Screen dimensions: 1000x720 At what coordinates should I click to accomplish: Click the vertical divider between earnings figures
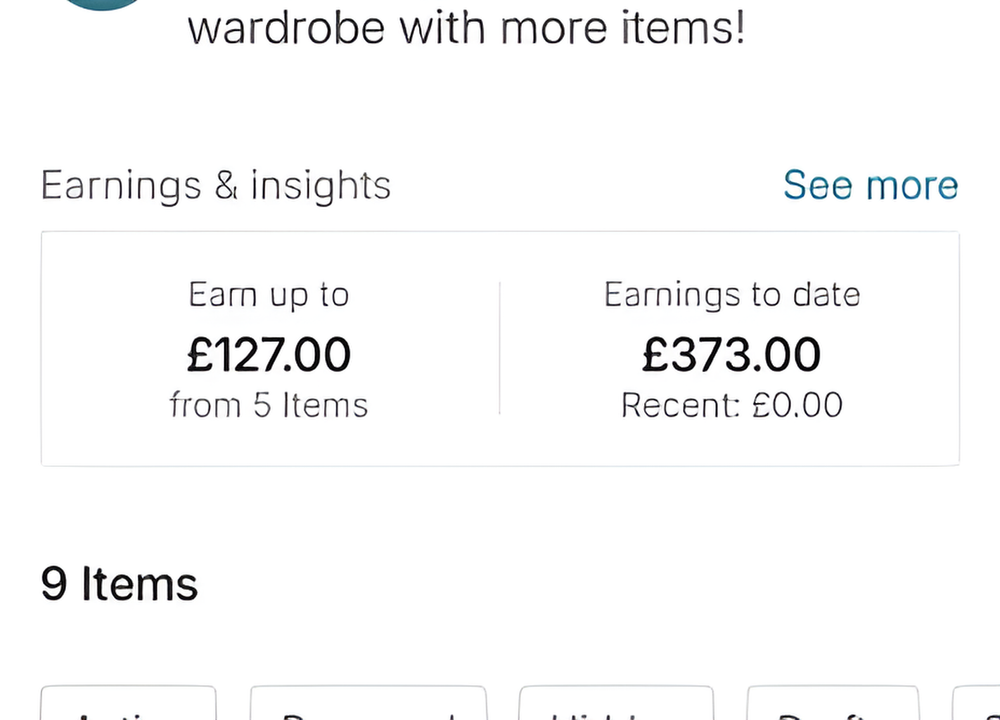(x=499, y=348)
